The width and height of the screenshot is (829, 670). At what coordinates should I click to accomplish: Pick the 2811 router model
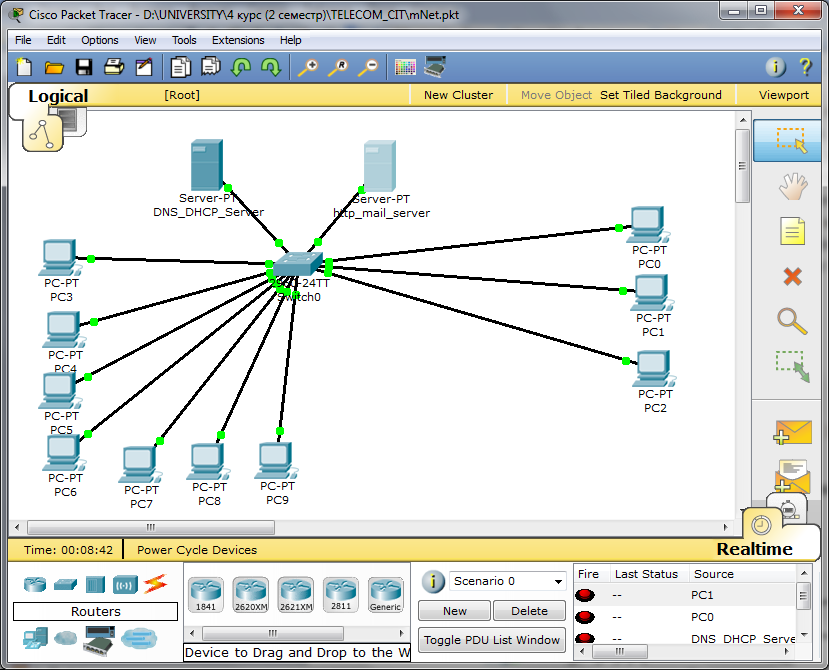340,595
